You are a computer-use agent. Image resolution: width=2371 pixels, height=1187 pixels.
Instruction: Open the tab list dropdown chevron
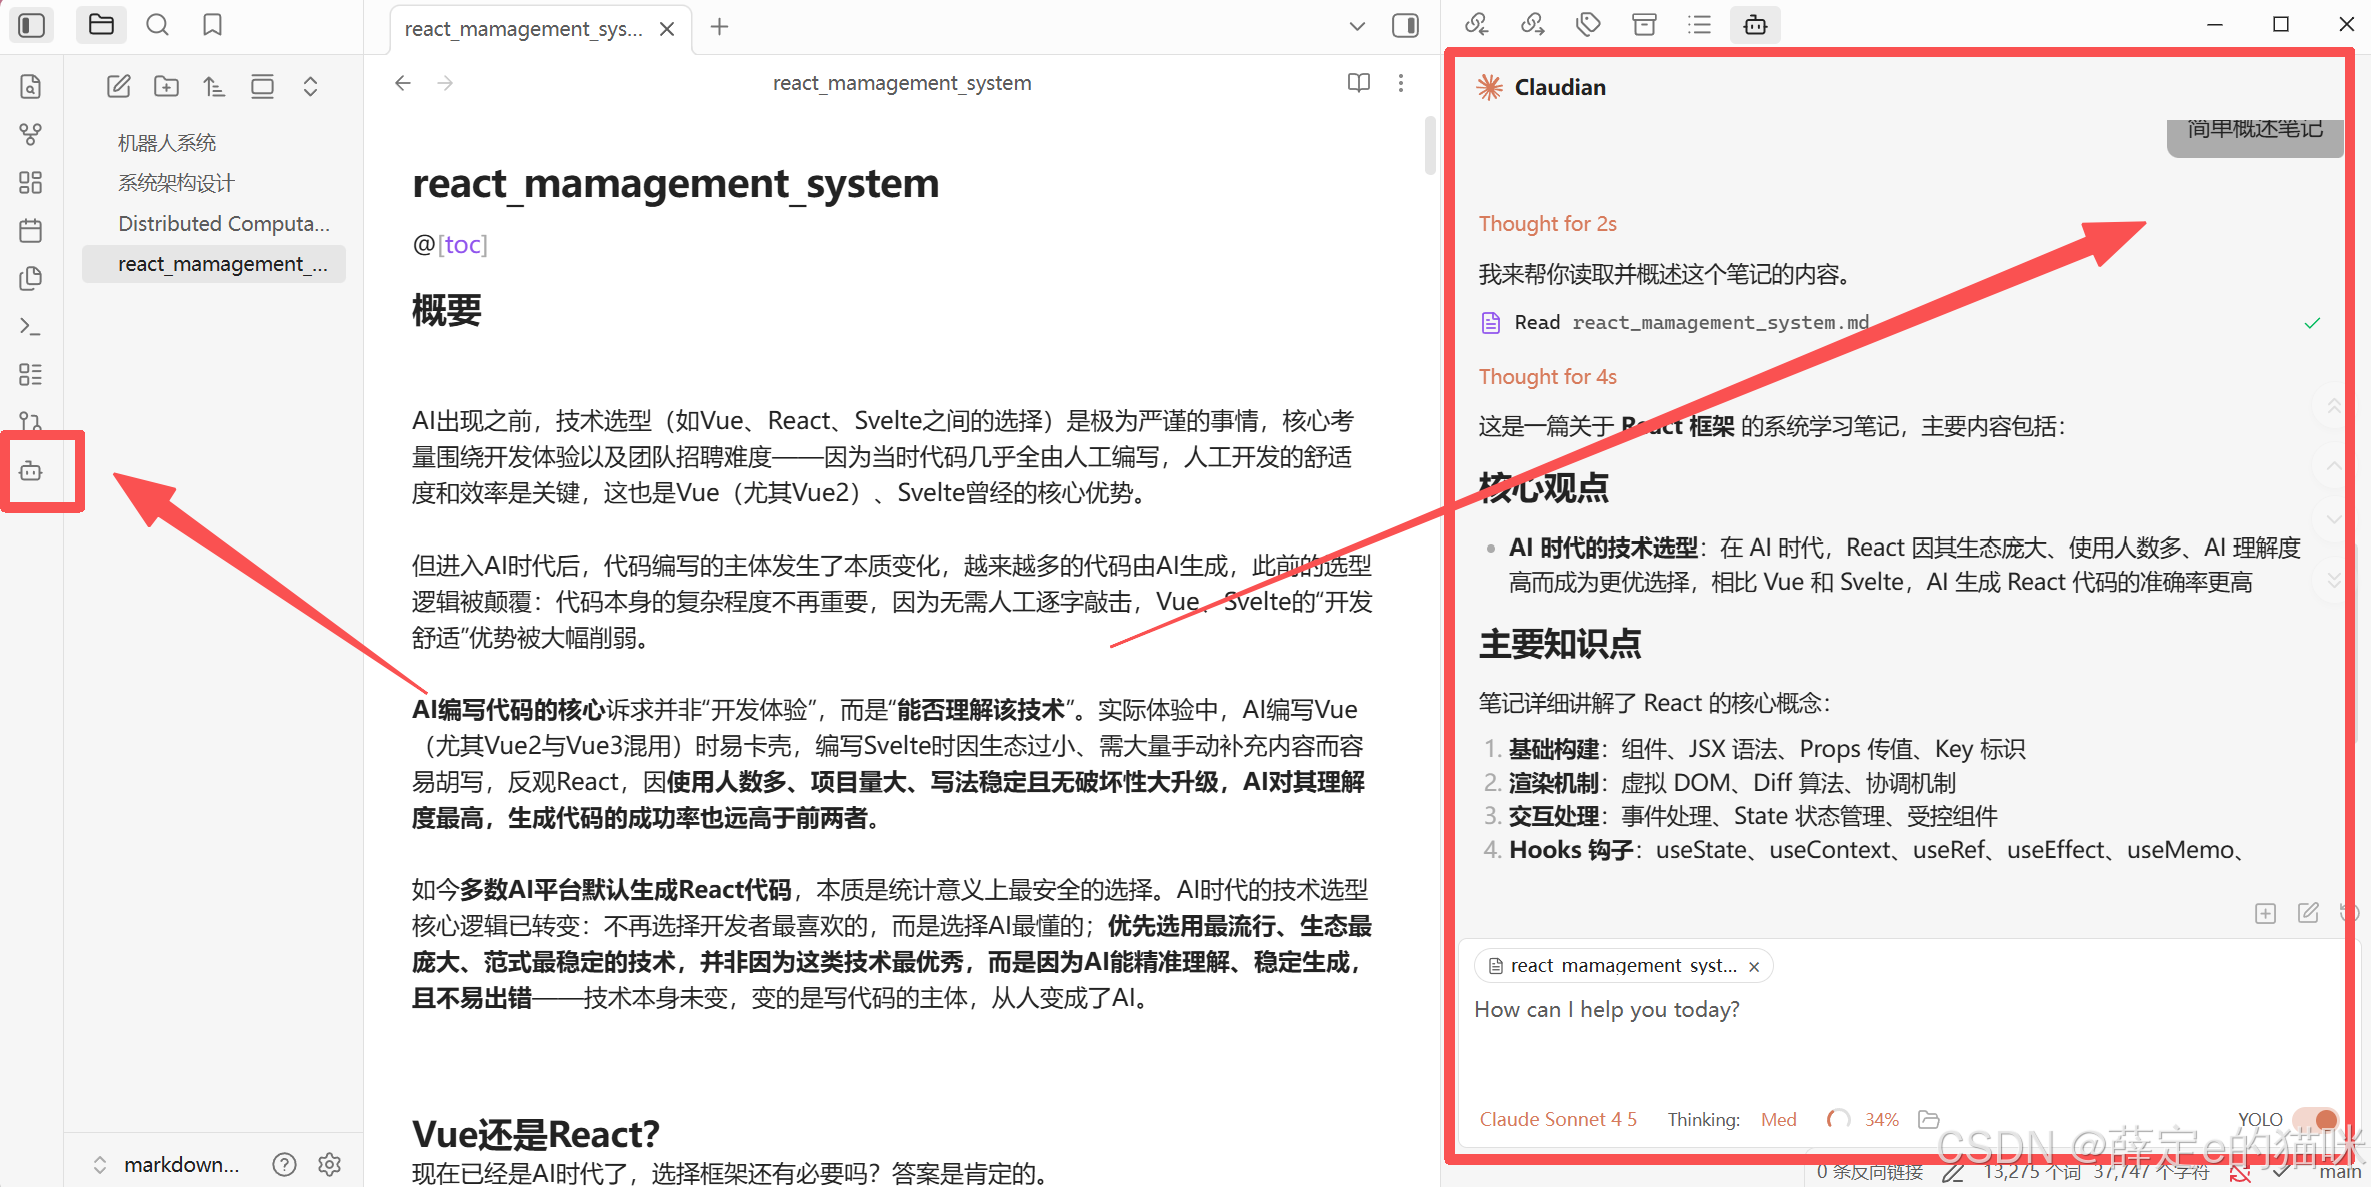(1356, 27)
